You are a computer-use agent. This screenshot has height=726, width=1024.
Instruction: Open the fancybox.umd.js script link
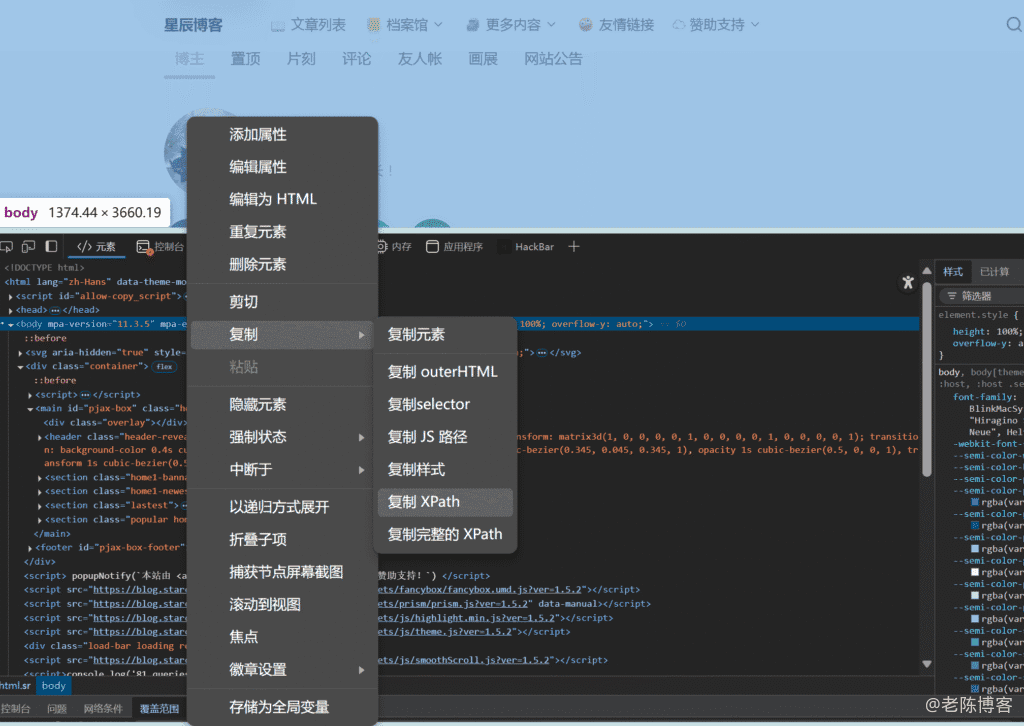click(x=479, y=590)
